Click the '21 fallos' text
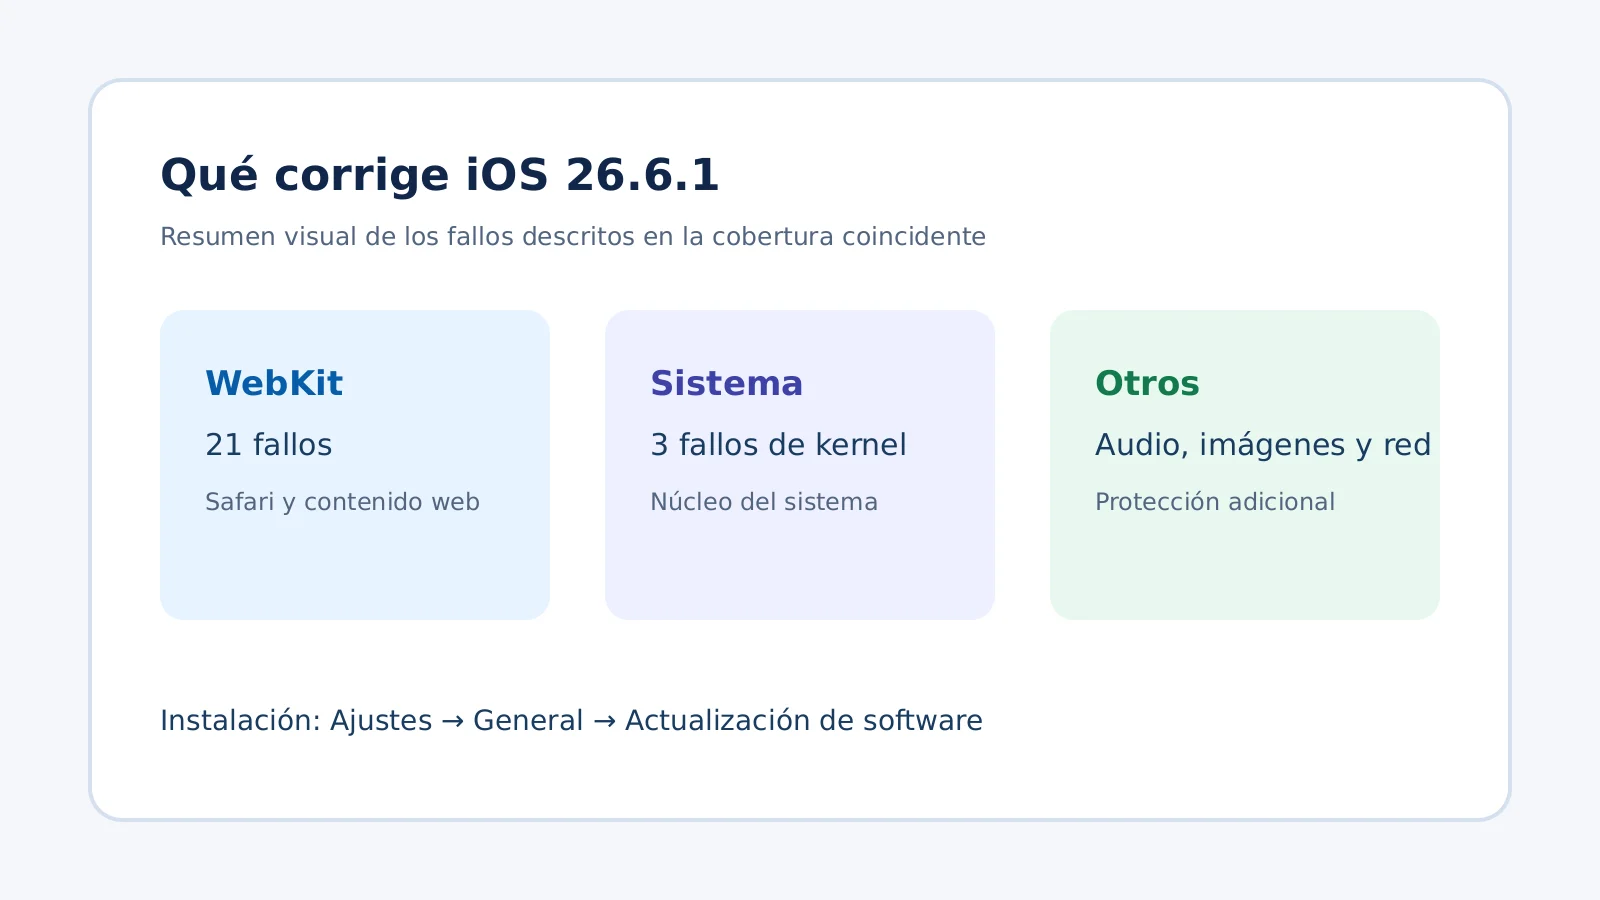This screenshot has width=1600, height=900. [268, 444]
